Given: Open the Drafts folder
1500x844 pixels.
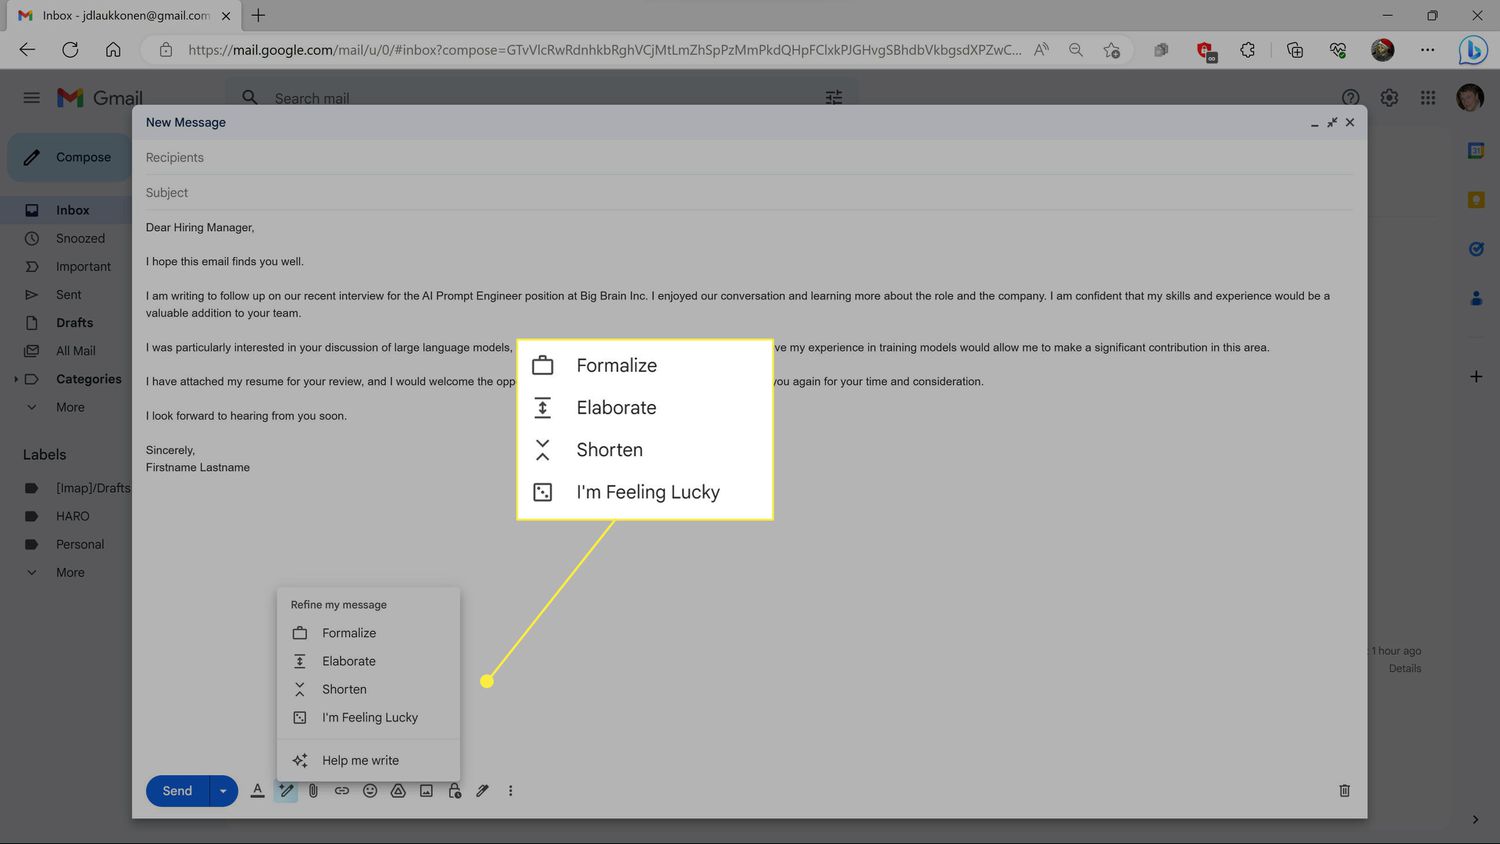Looking at the screenshot, I should [x=74, y=323].
